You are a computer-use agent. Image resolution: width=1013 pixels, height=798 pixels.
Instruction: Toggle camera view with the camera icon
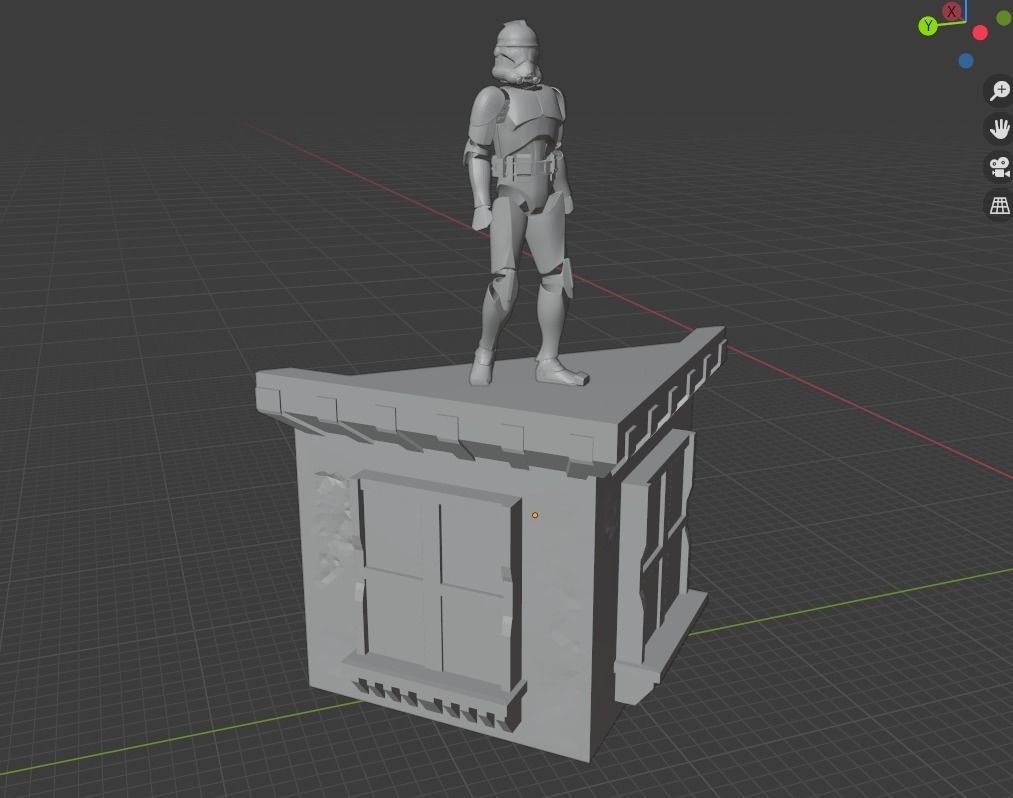(x=999, y=167)
